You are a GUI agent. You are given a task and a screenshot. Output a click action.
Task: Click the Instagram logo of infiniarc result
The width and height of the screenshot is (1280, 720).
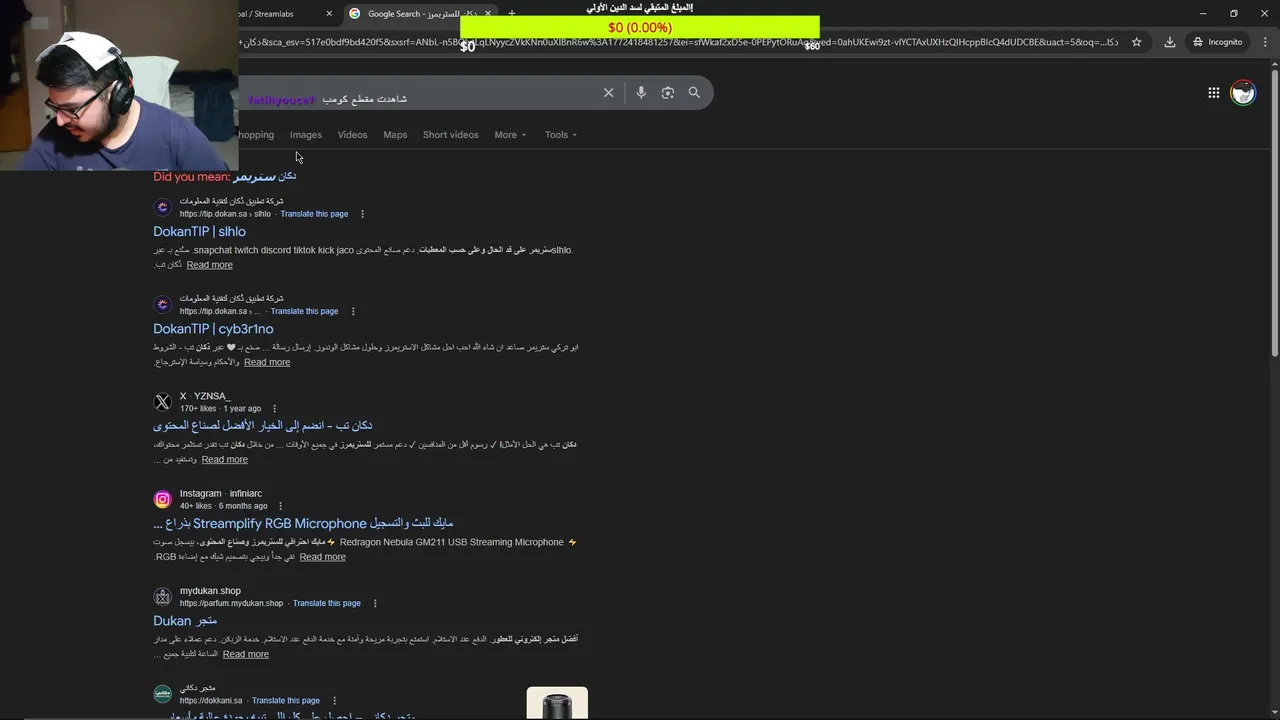click(x=162, y=499)
